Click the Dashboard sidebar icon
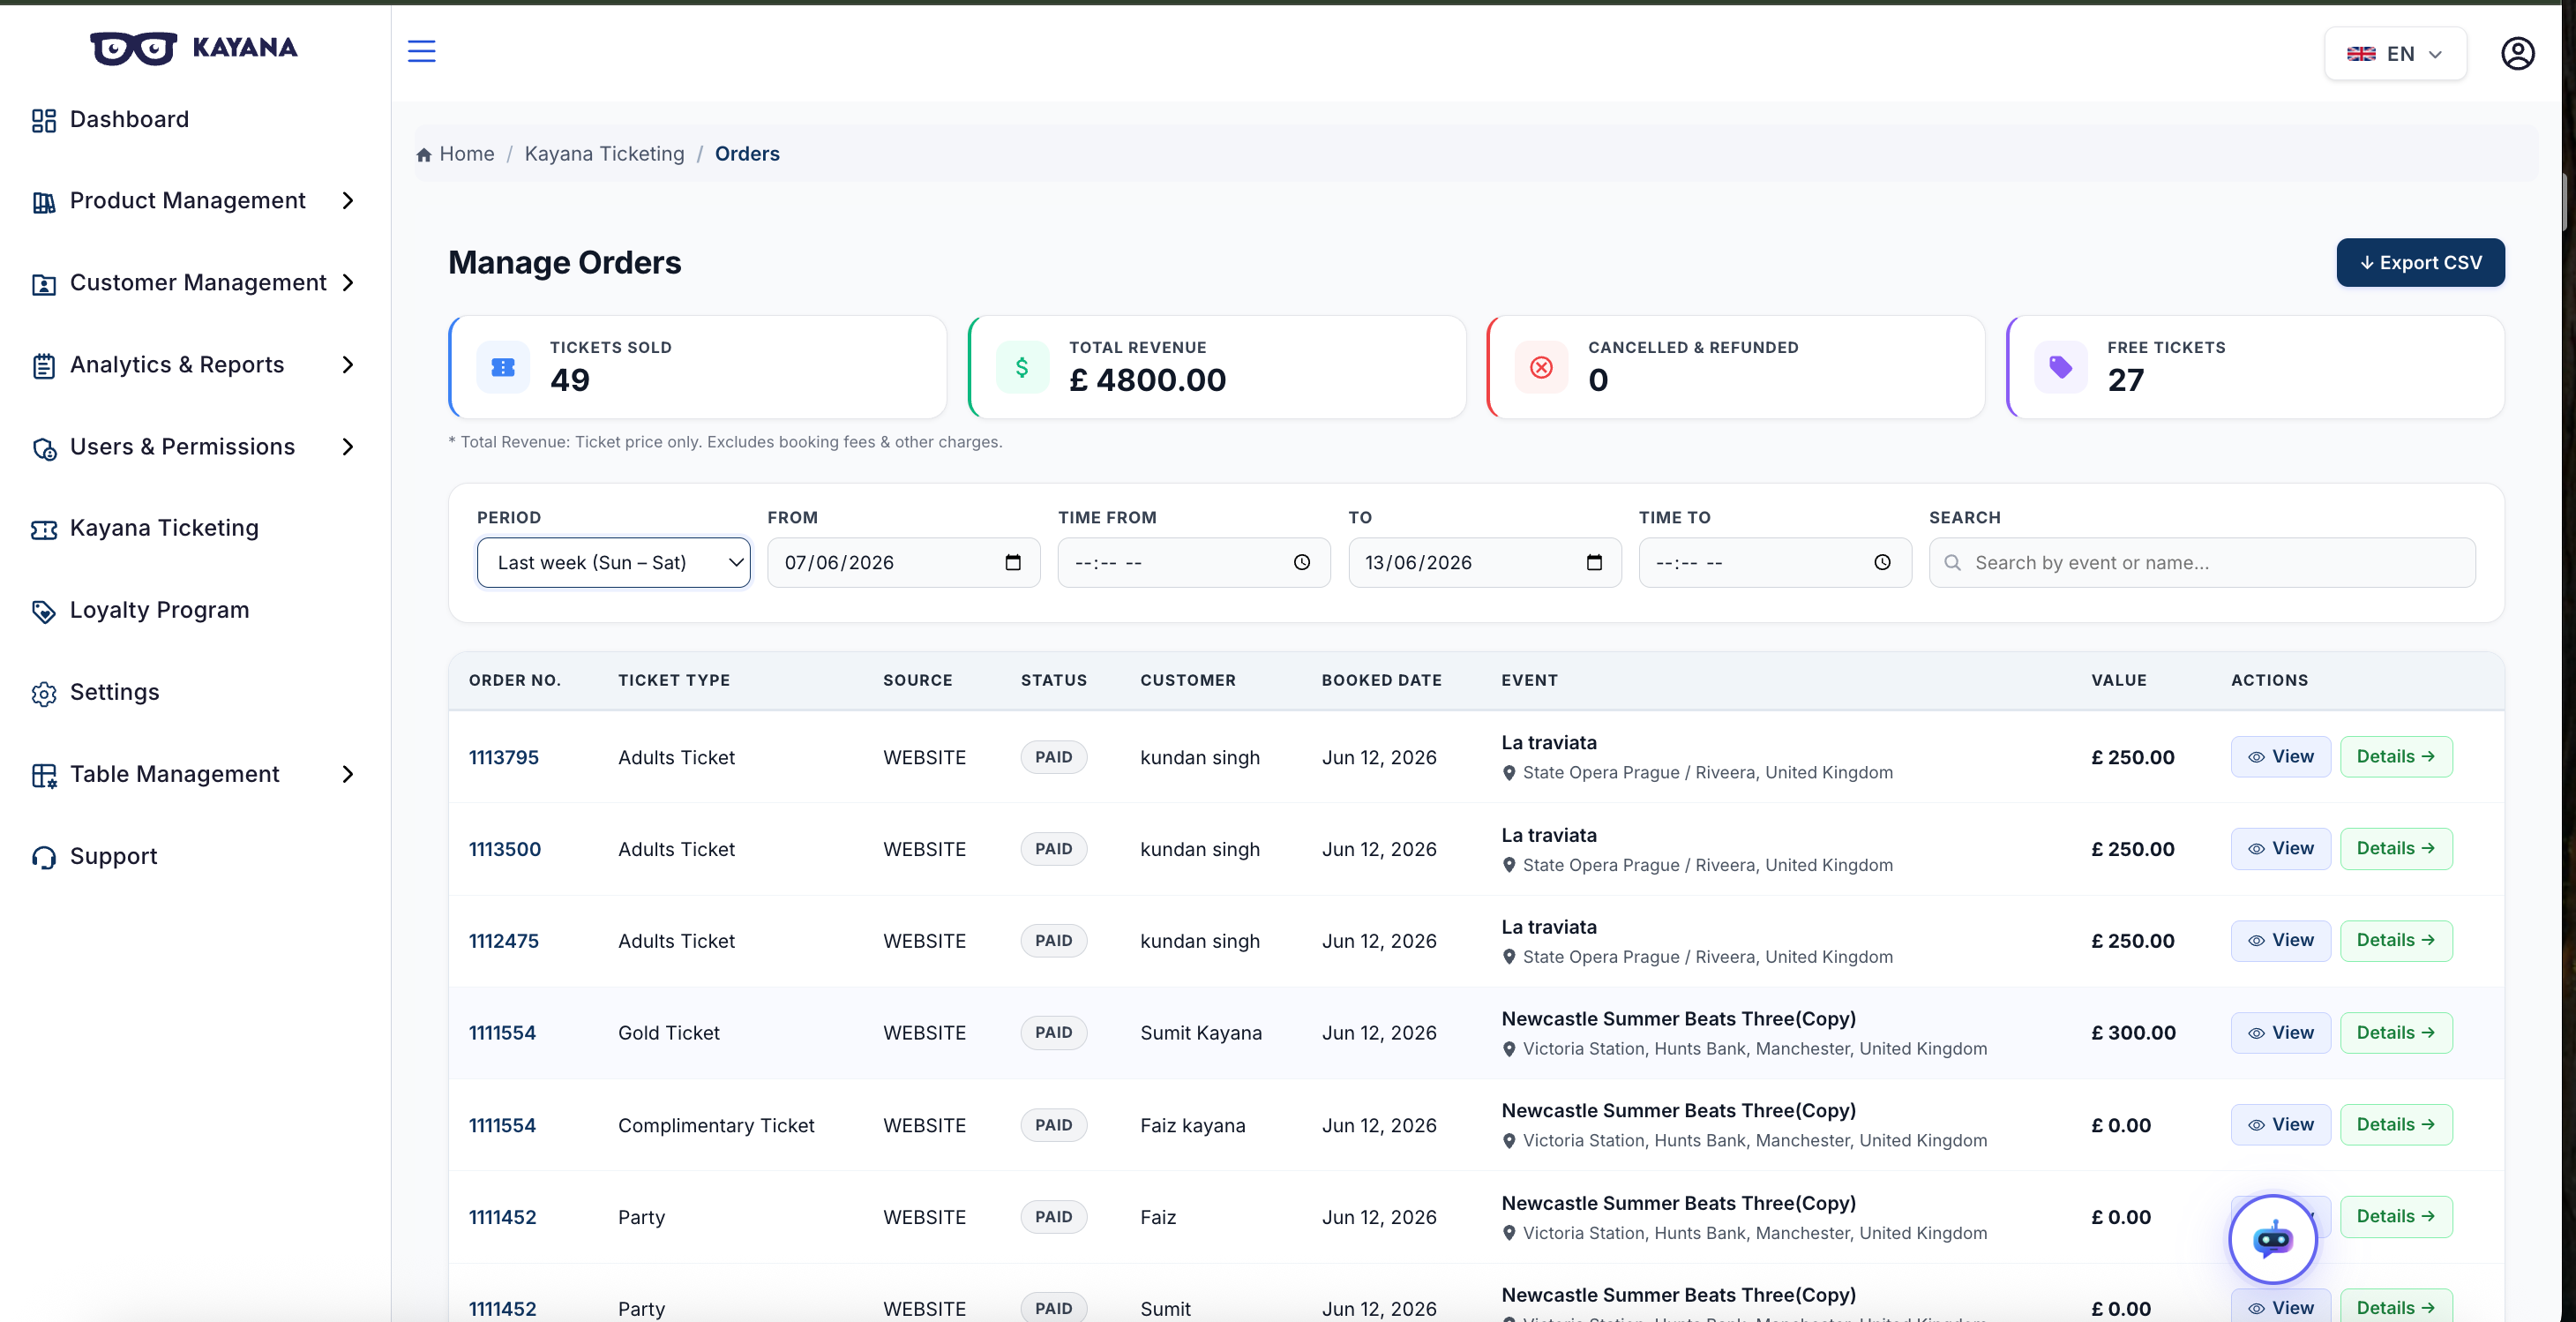 click(x=43, y=120)
